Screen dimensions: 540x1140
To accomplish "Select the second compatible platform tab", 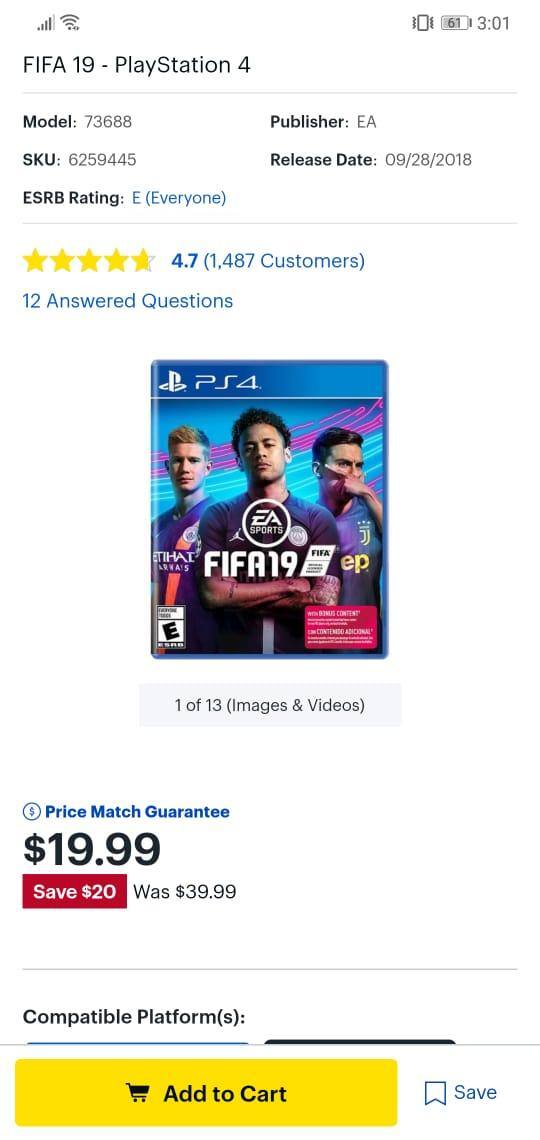I will tap(360, 1043).
